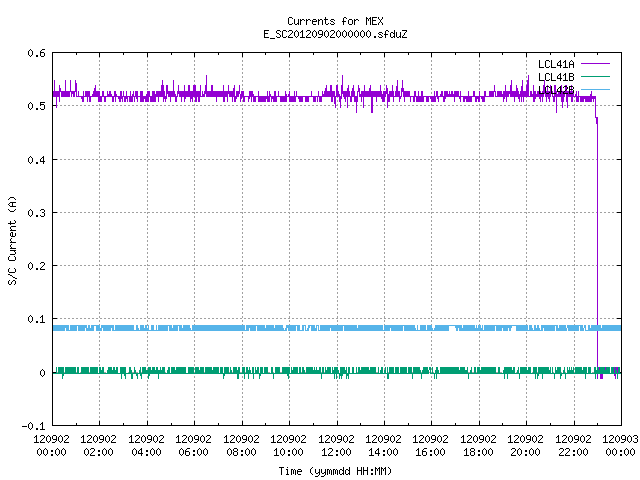Click the 0.4 y-axis tick label
640x480 pixels.
[x=36, y=160]
